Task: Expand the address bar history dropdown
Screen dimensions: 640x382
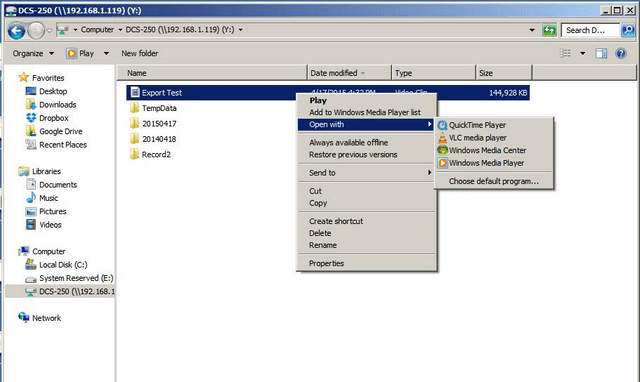Action: [532, 30]
